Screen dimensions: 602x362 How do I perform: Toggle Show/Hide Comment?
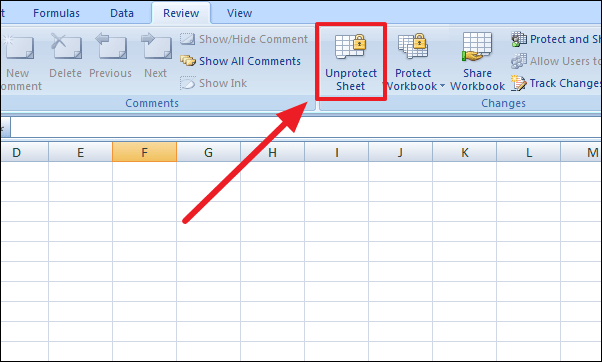click(244, 39)
